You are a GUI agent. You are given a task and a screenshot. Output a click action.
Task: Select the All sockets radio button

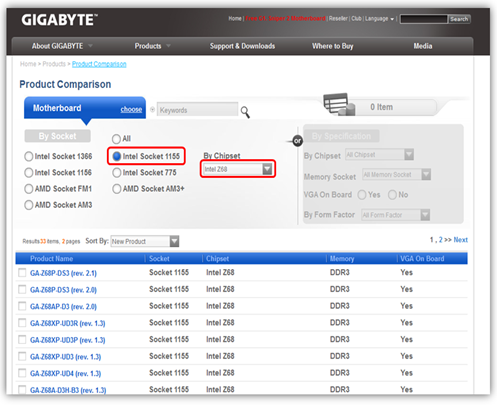pos(116,139)
